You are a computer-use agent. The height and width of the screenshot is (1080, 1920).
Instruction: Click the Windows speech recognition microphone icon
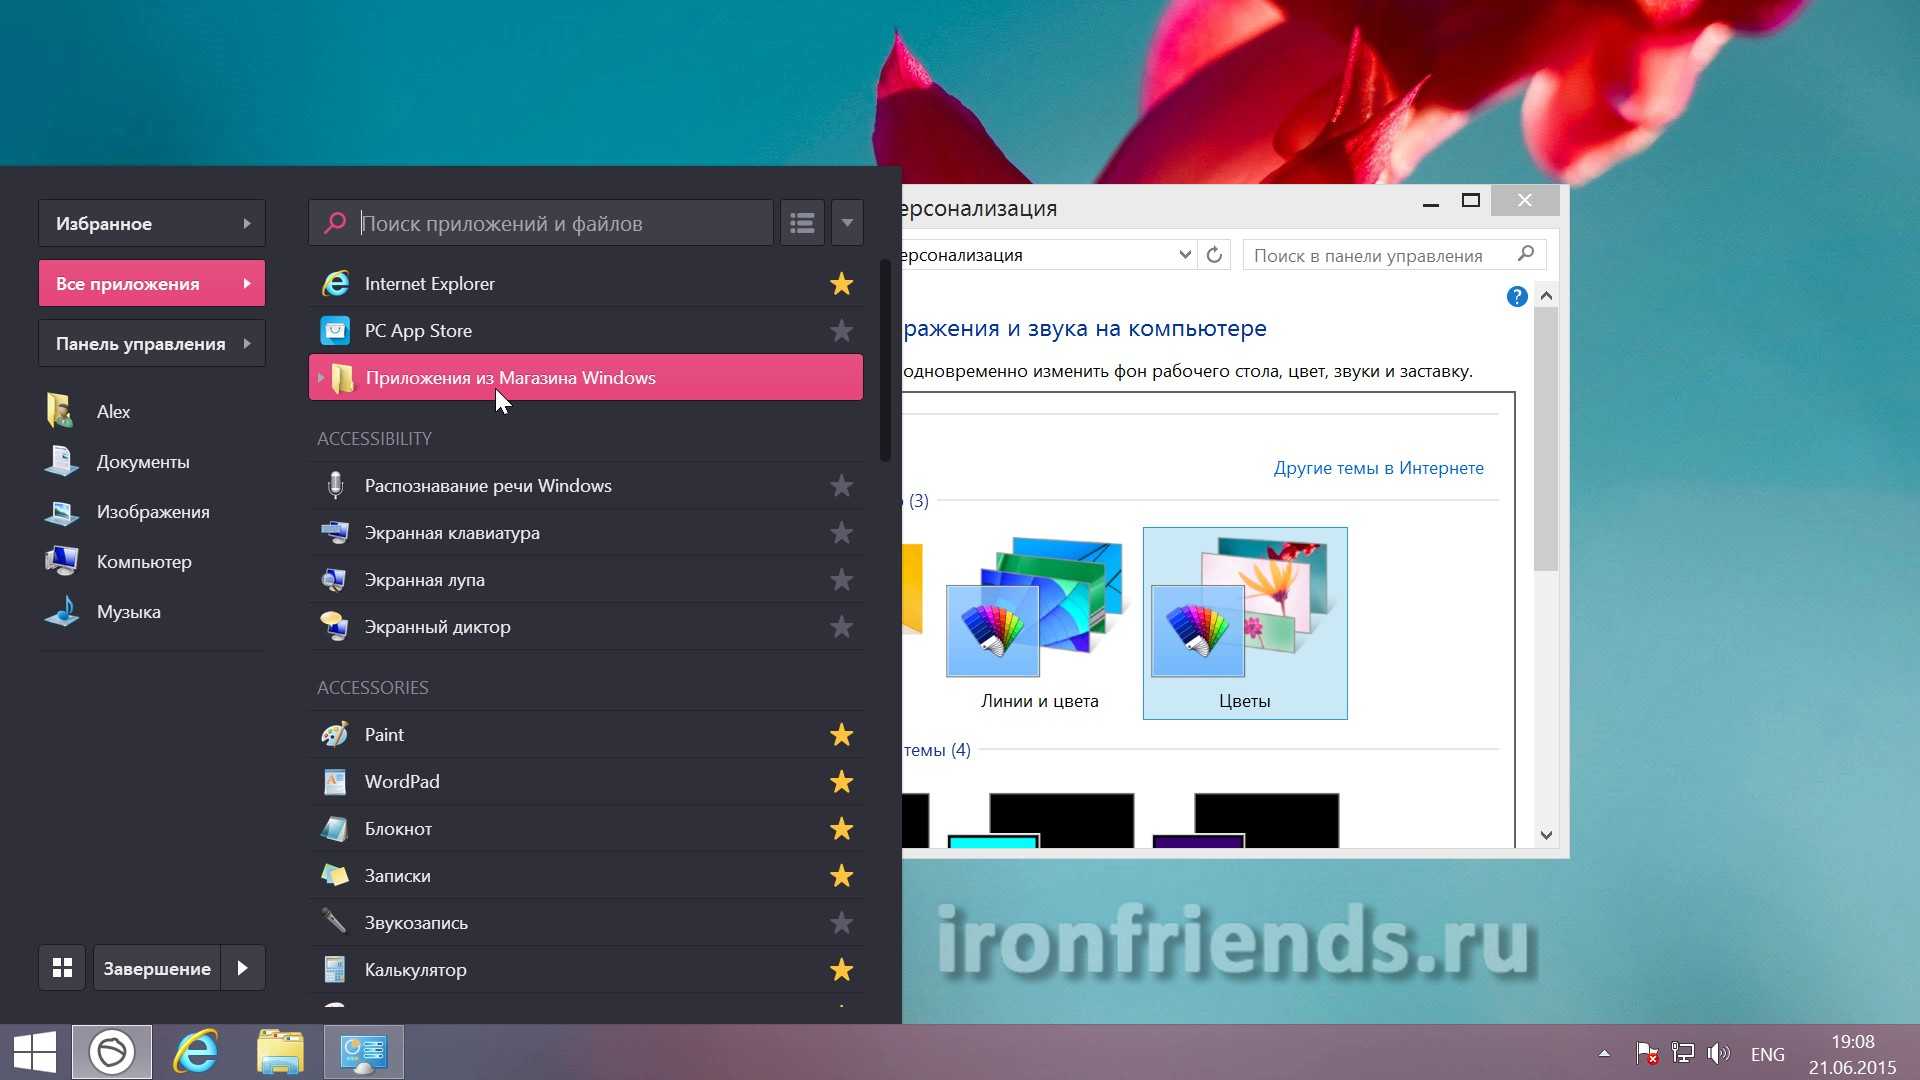[335, 486]
